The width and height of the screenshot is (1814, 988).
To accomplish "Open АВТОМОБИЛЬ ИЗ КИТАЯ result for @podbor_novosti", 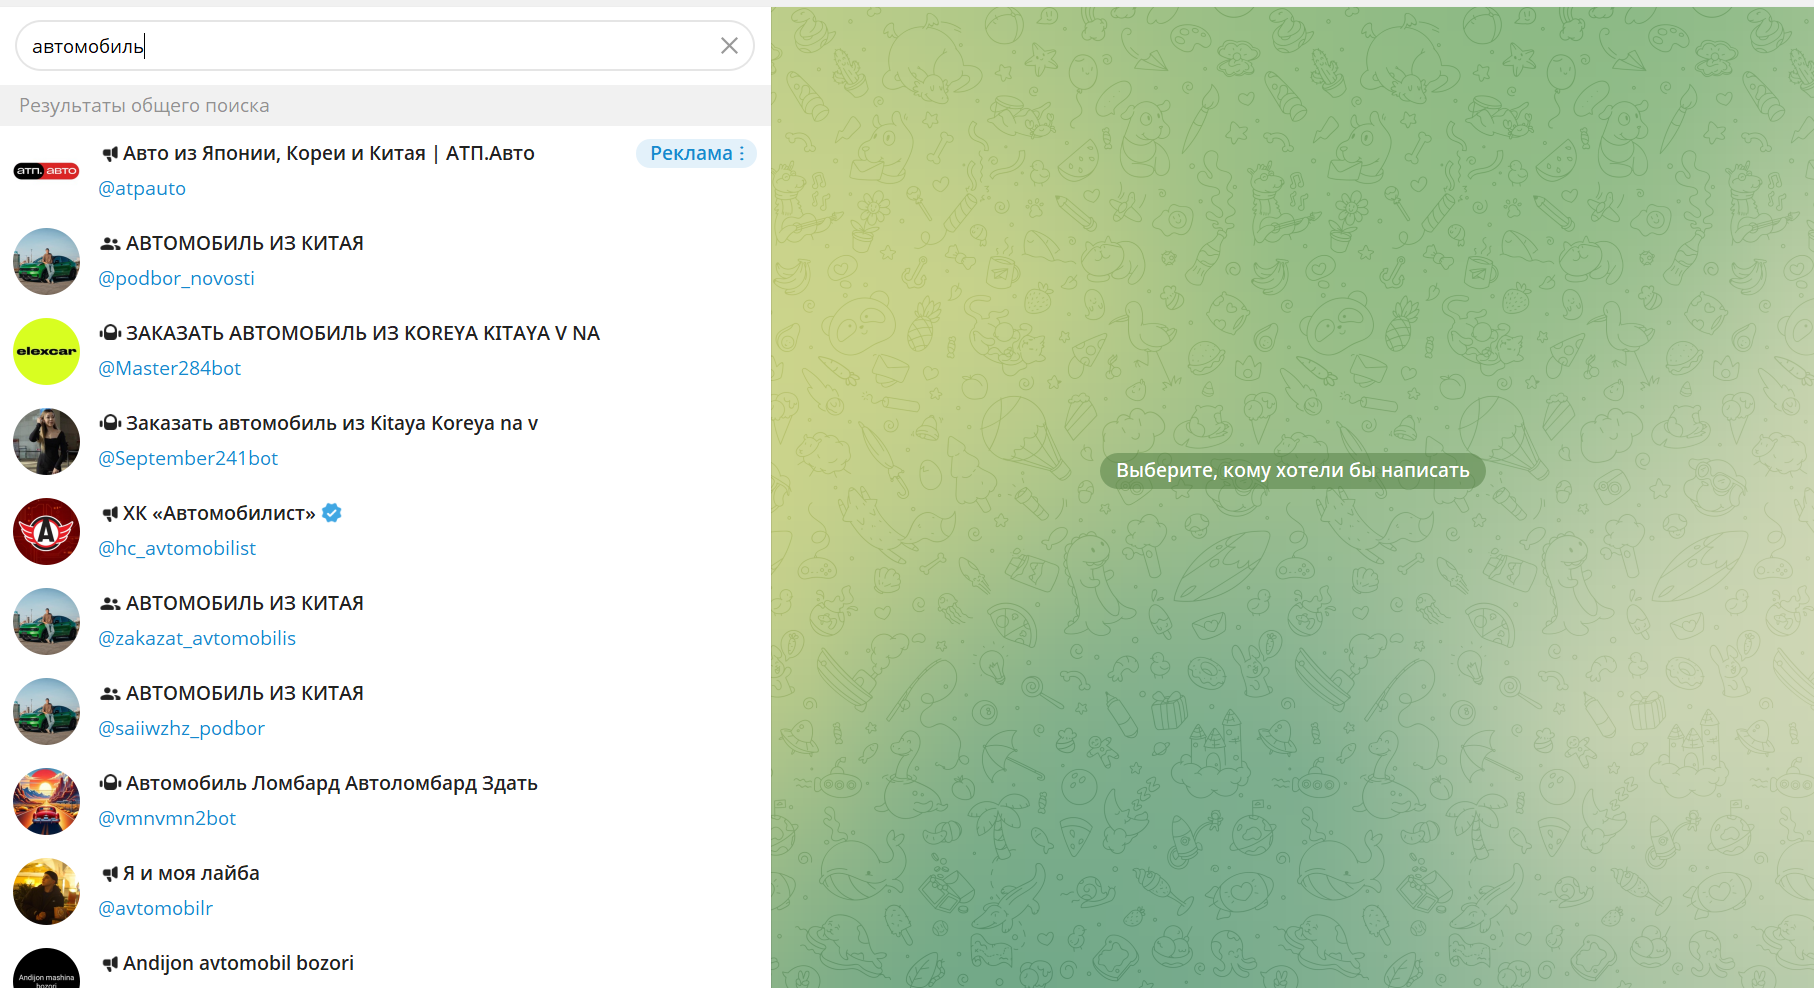I will (x=385, y=261).
